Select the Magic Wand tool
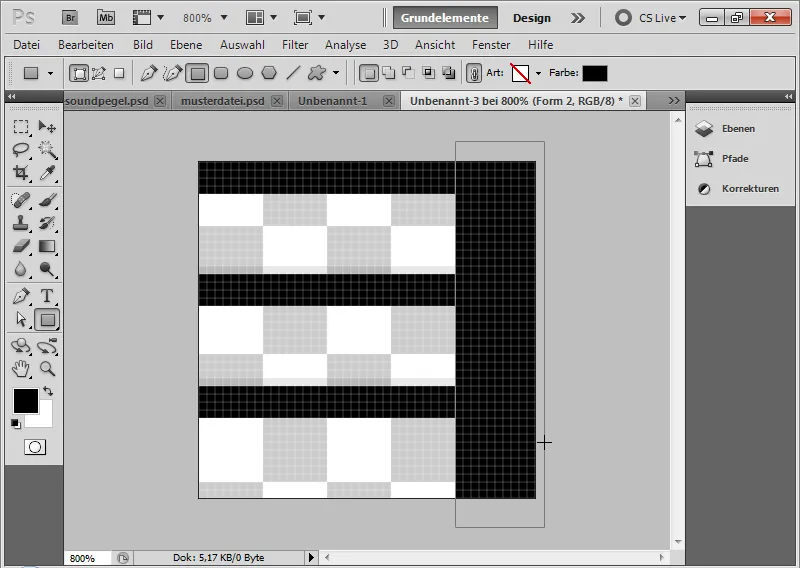800x568 pixels. pos(47,150)
